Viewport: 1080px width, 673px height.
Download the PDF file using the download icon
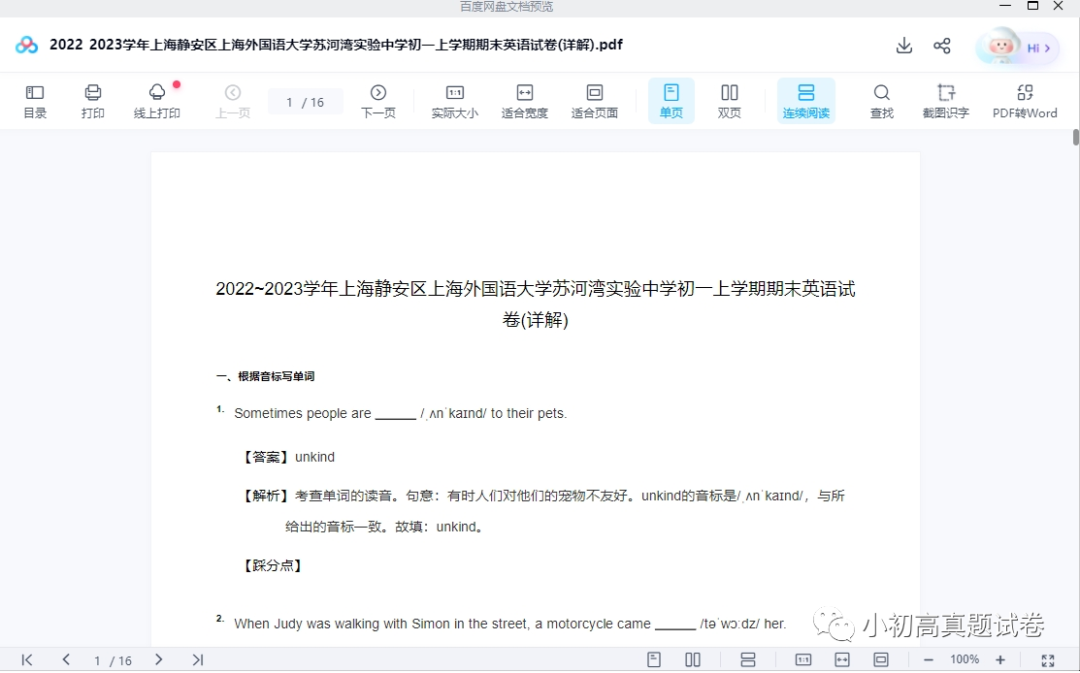[x=904, y=45]
